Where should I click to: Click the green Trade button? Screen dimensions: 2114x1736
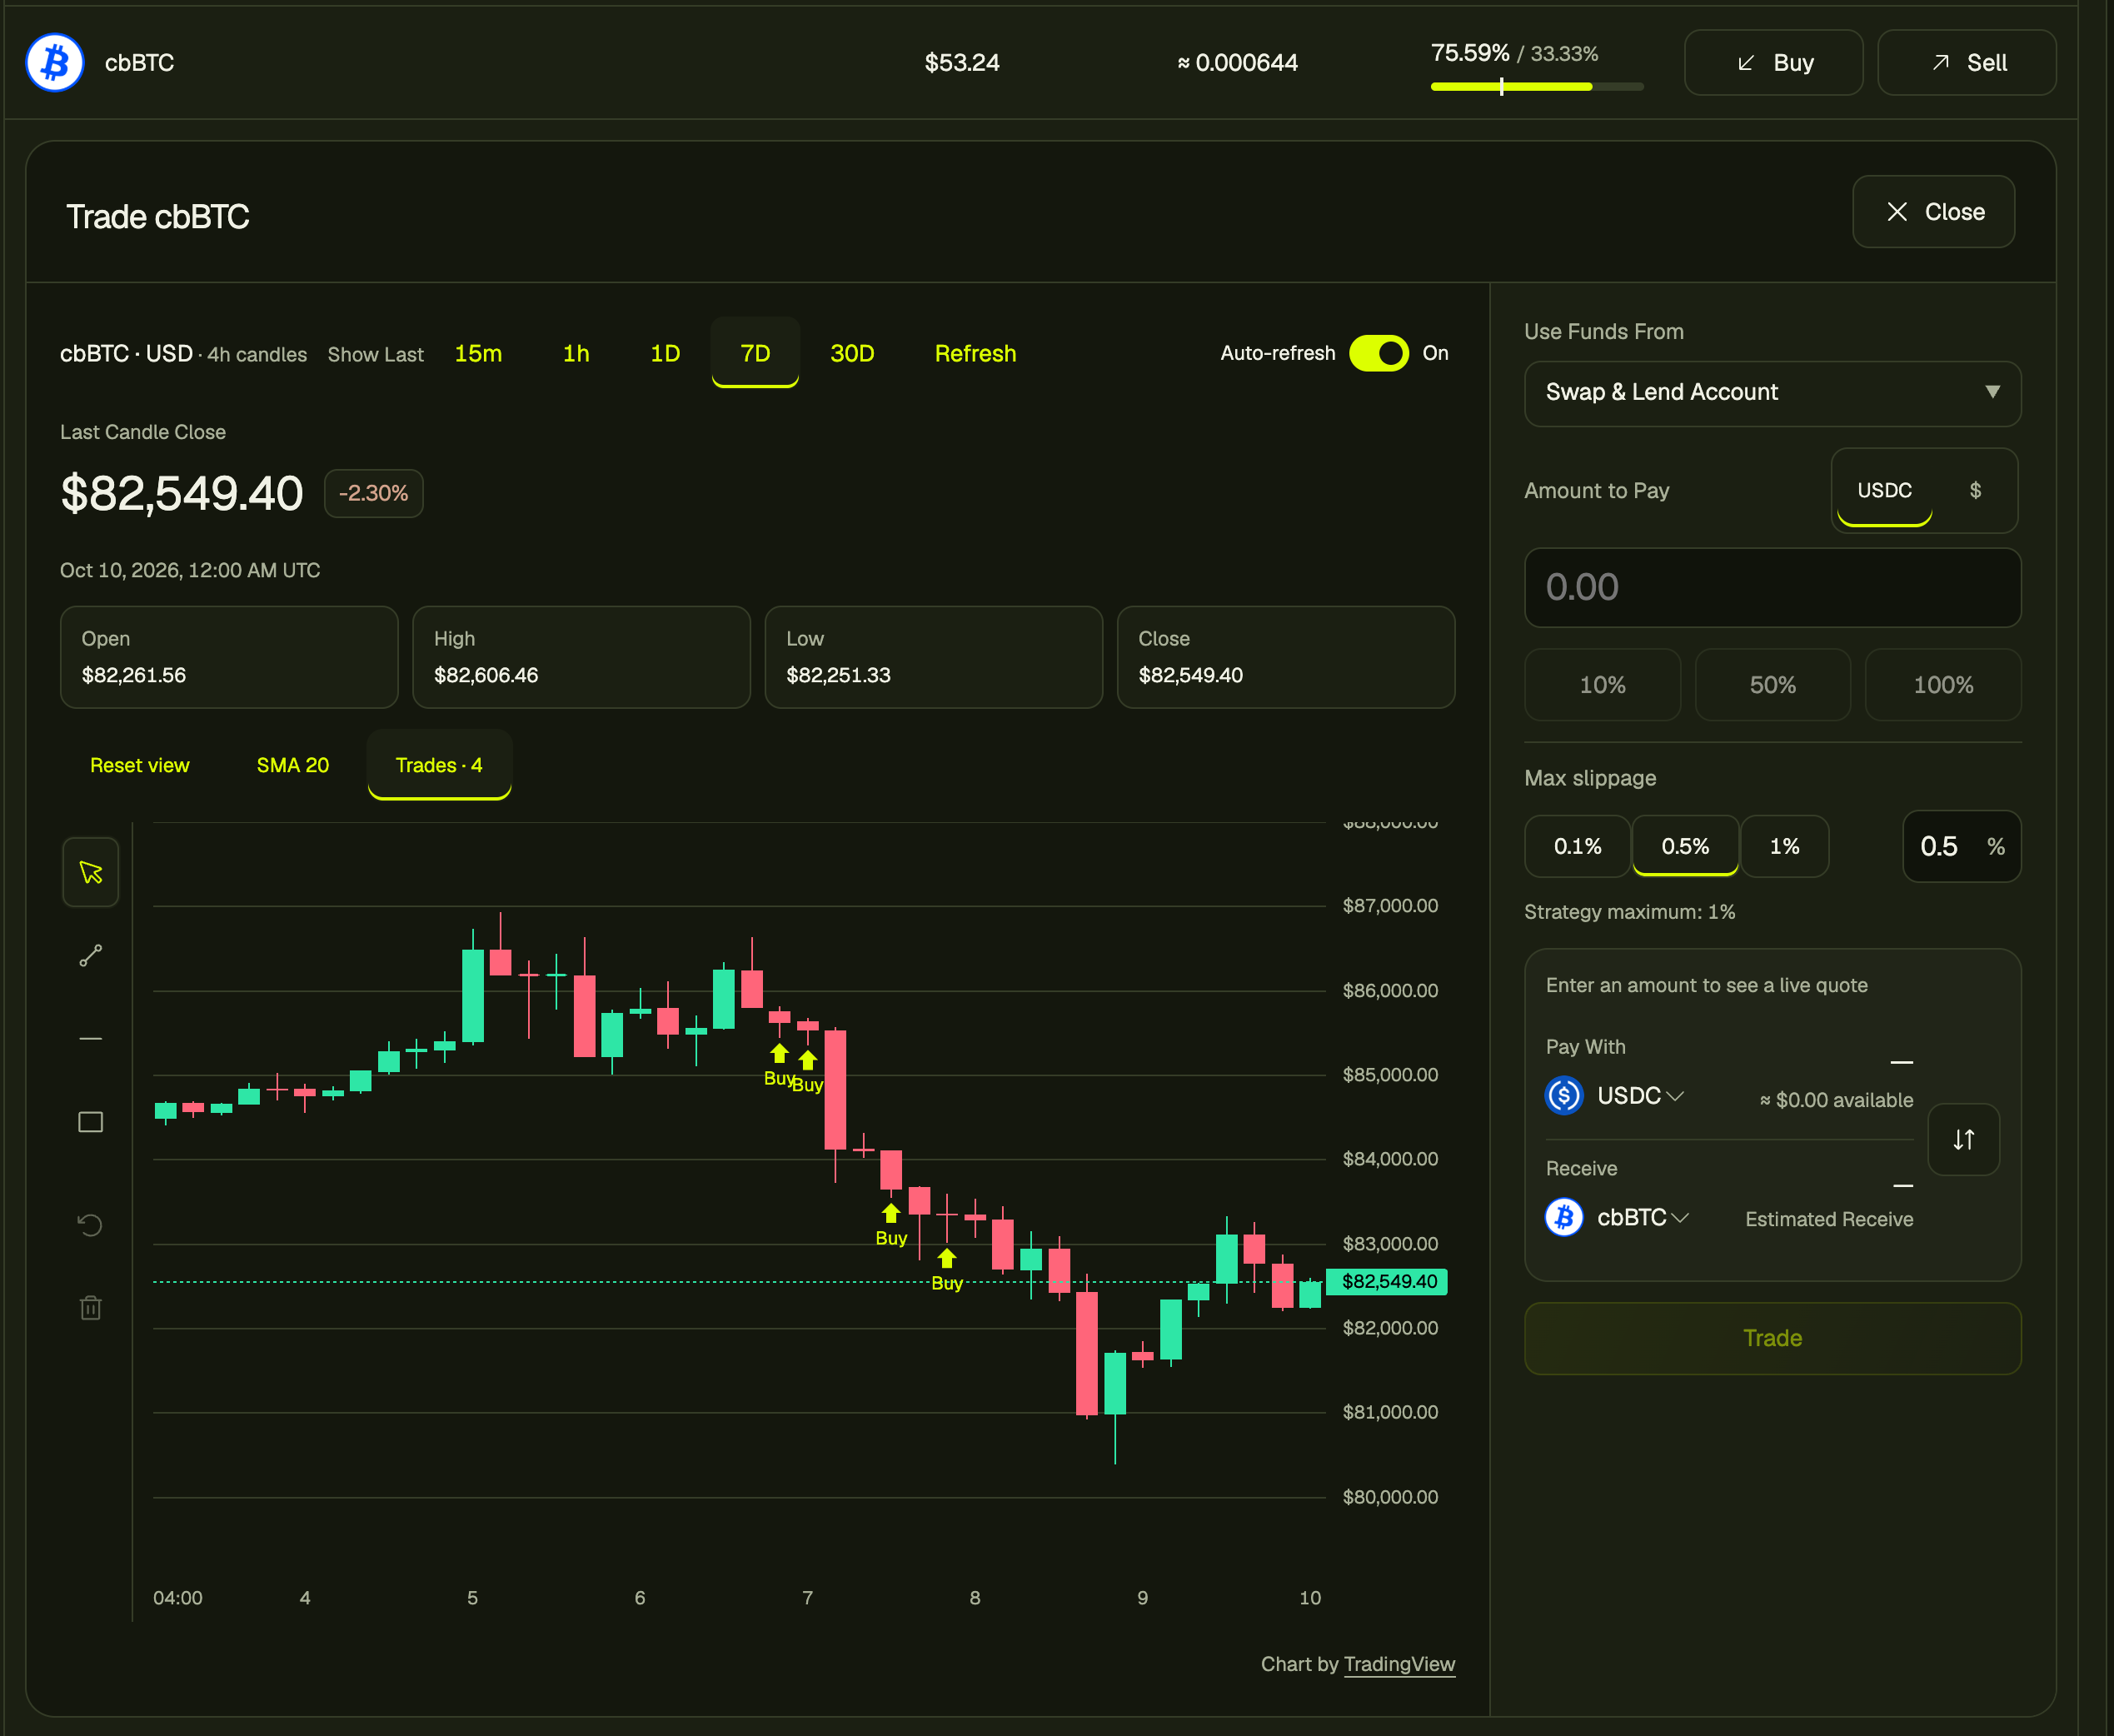click(1773, 1338)
